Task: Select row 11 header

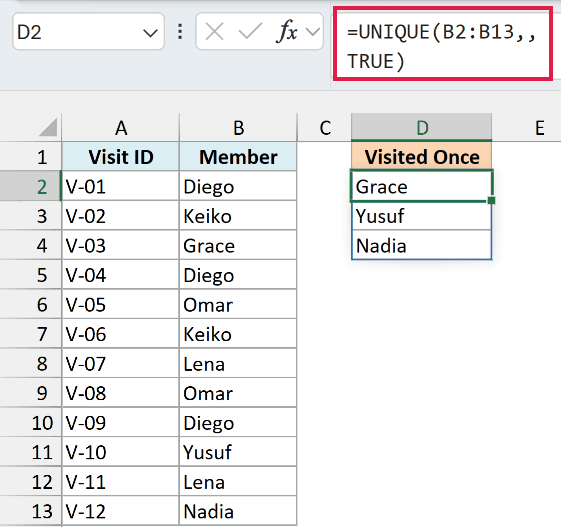Action: point(31,452)
